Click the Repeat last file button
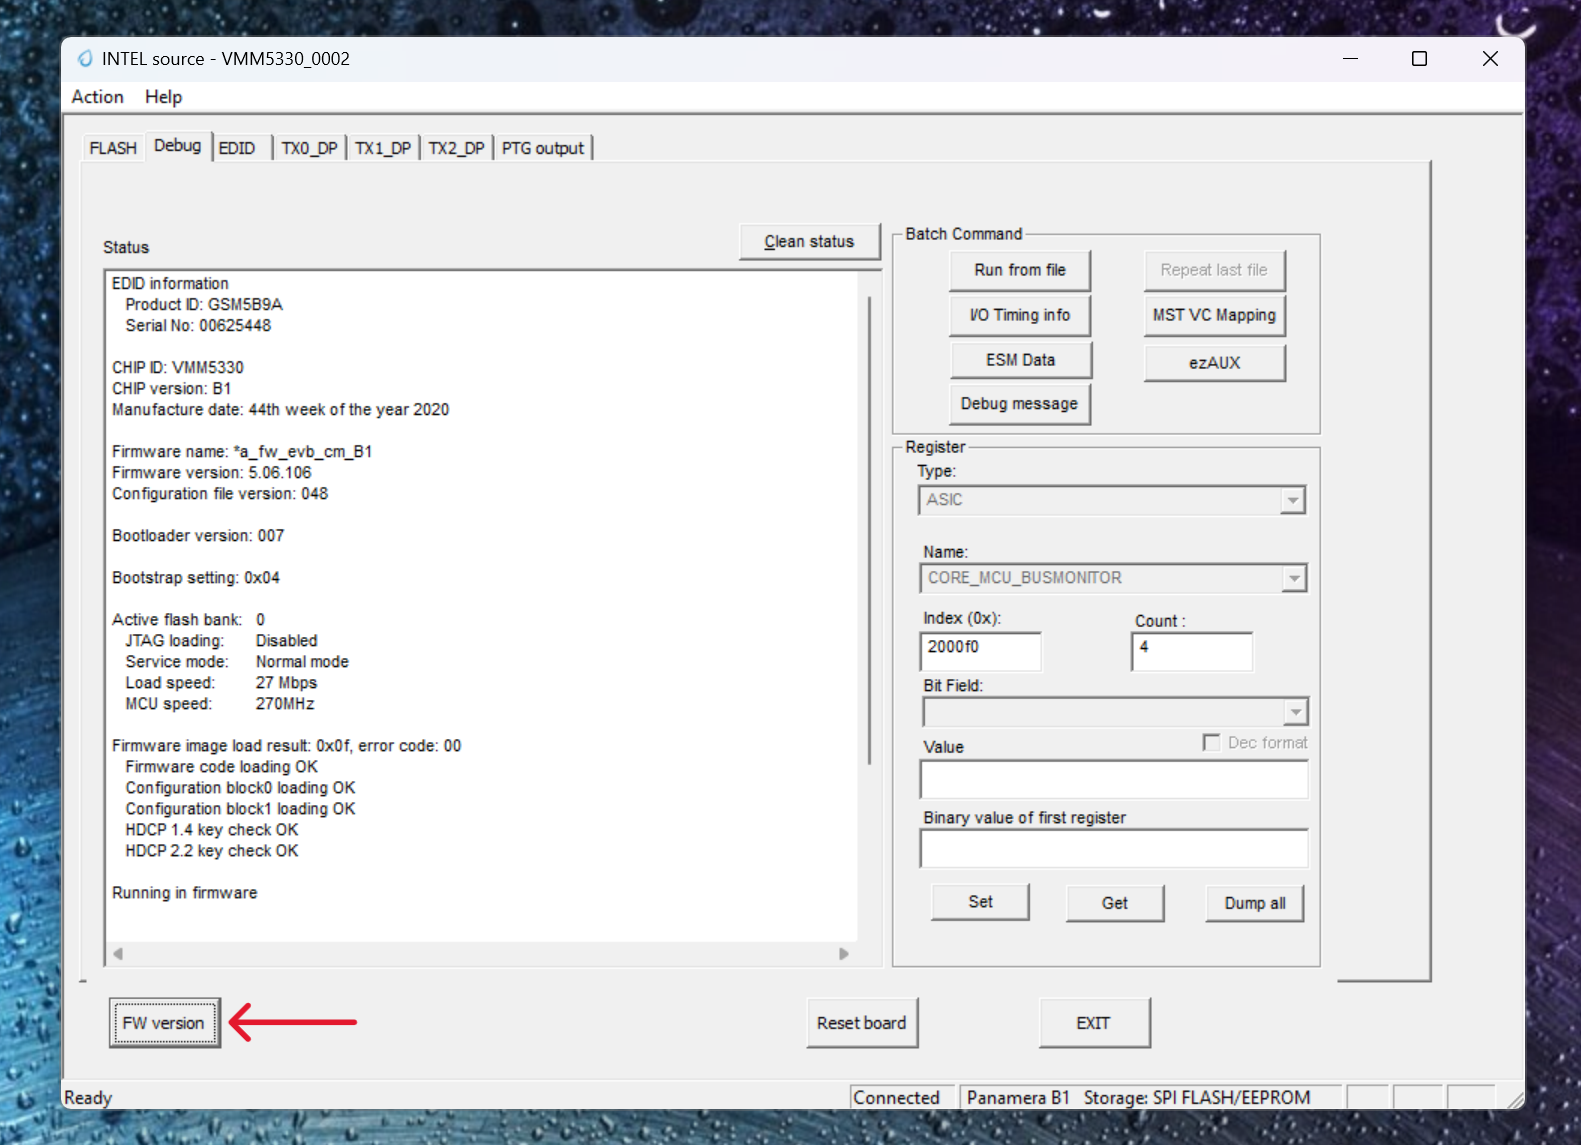The image size is (1581, 1145). pyautogui.click(x=1214, y=270)
